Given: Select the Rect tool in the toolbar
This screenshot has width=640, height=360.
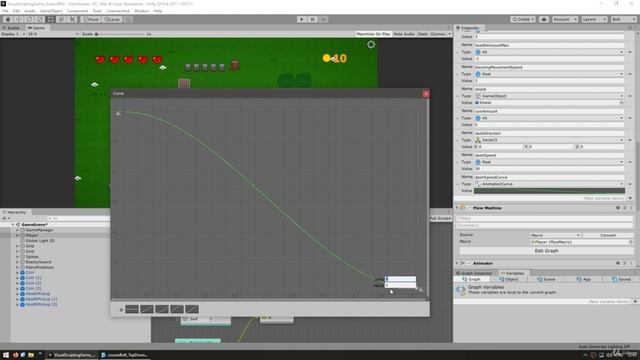Looking at the screenshot, I should coord(51,19).
